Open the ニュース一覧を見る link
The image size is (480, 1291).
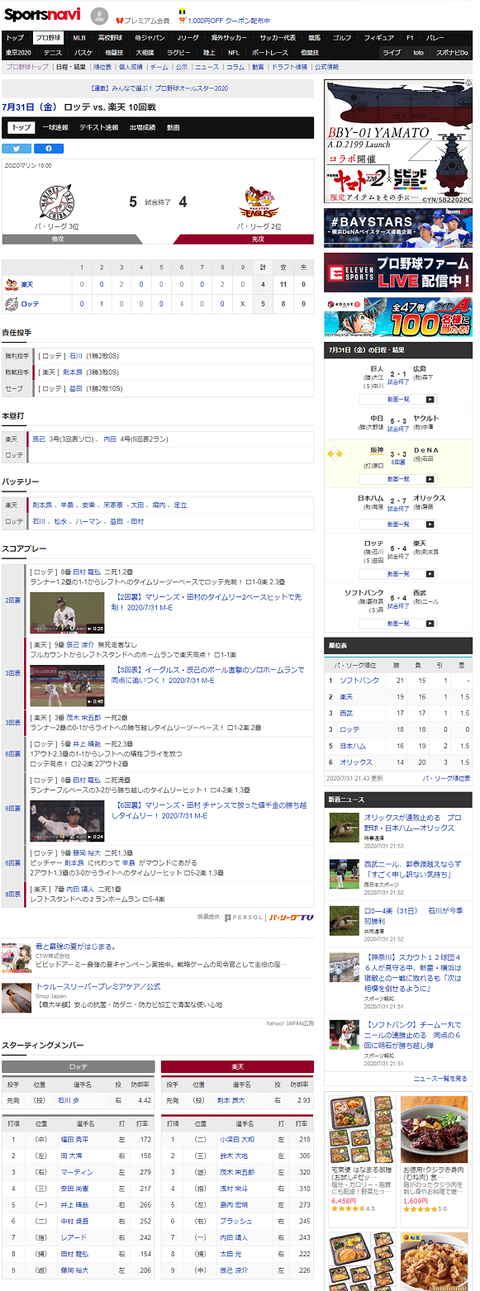click(x=440, y=1078)
